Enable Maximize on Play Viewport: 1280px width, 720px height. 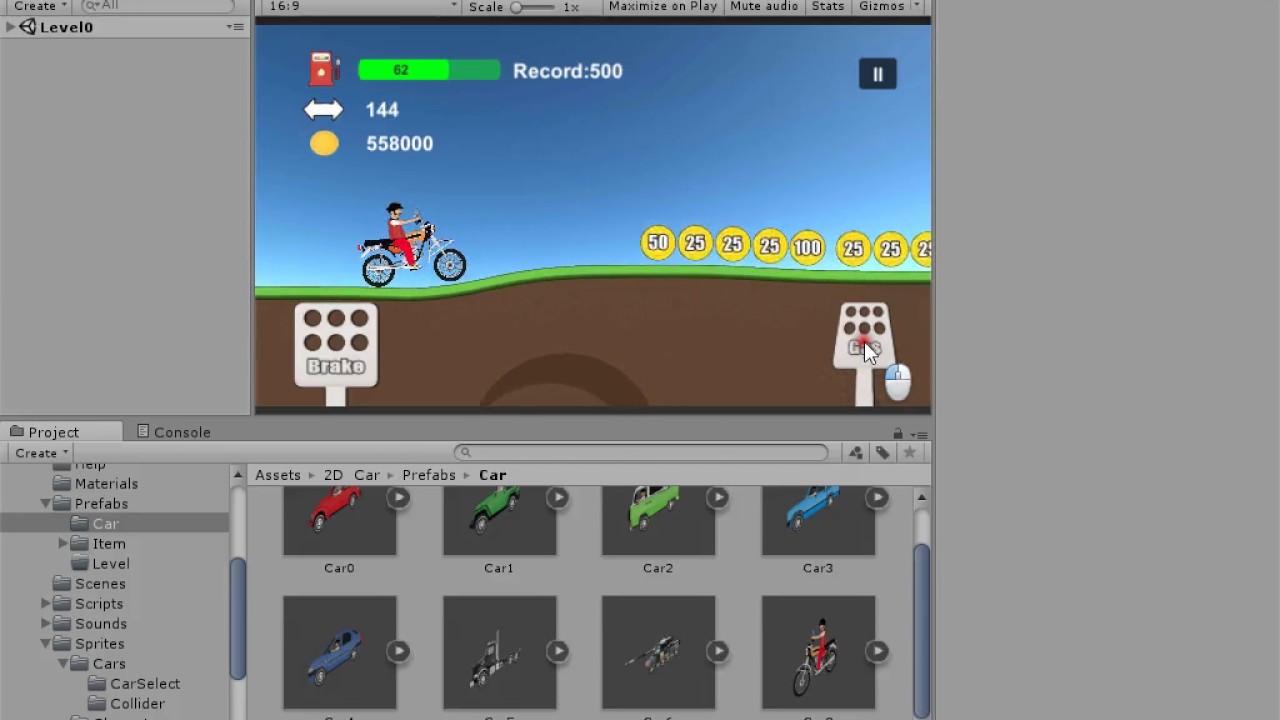pyautogui.click(x=662, y=7)
